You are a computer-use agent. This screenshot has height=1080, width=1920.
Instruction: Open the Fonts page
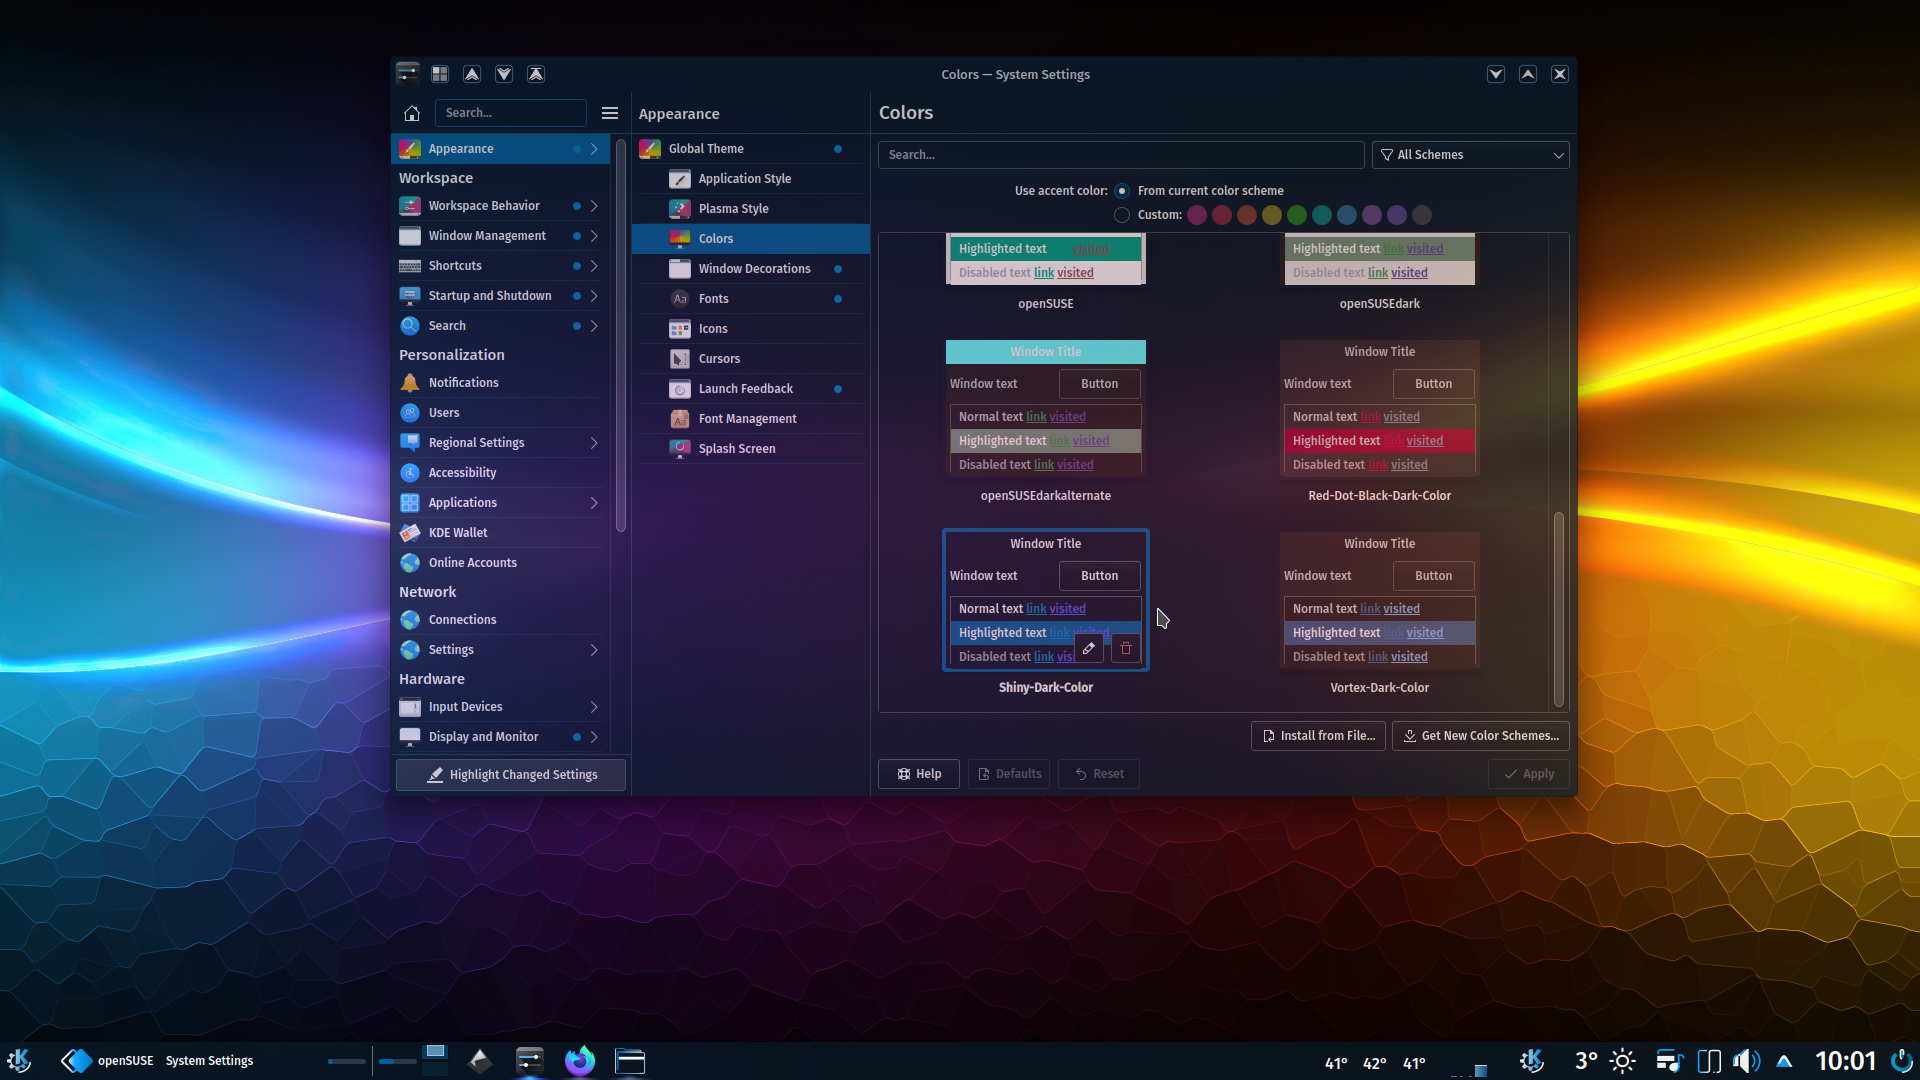(x=750, y=299)
